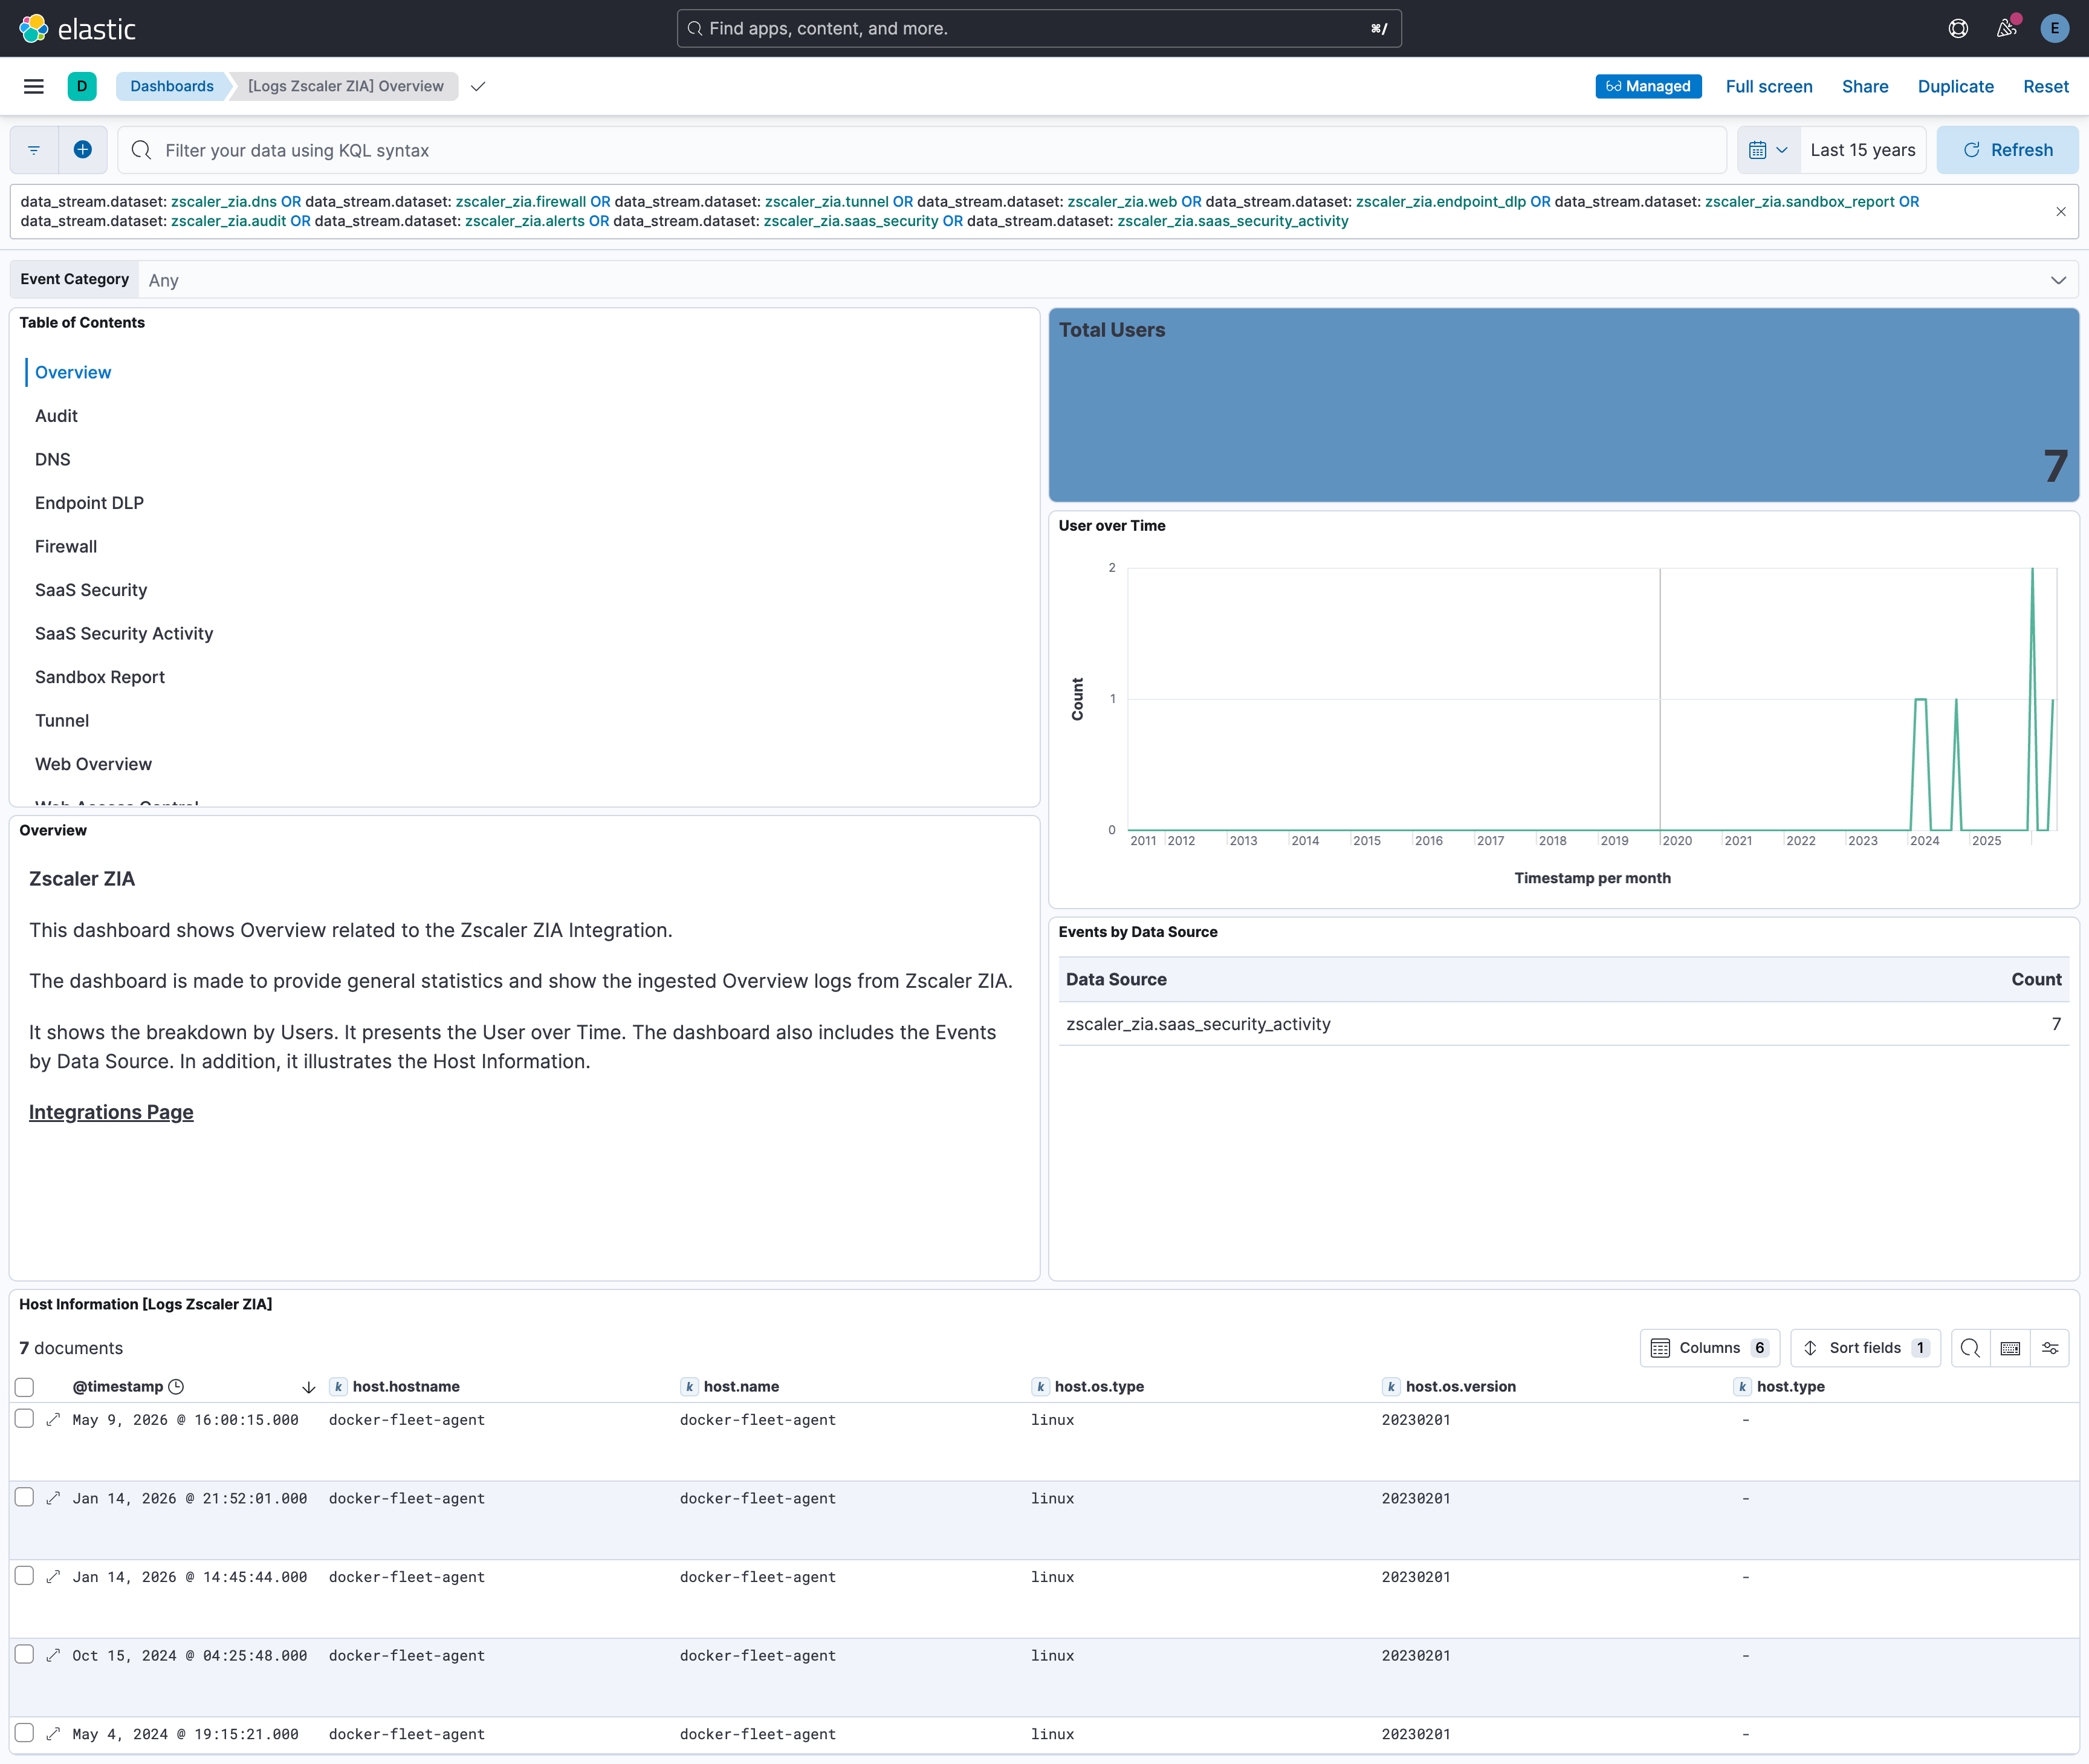This screenshot has height=1764, width=2089.
Task: Expand the Jan 14, 2026 14:45:44 document
Action: (54, 1577)
